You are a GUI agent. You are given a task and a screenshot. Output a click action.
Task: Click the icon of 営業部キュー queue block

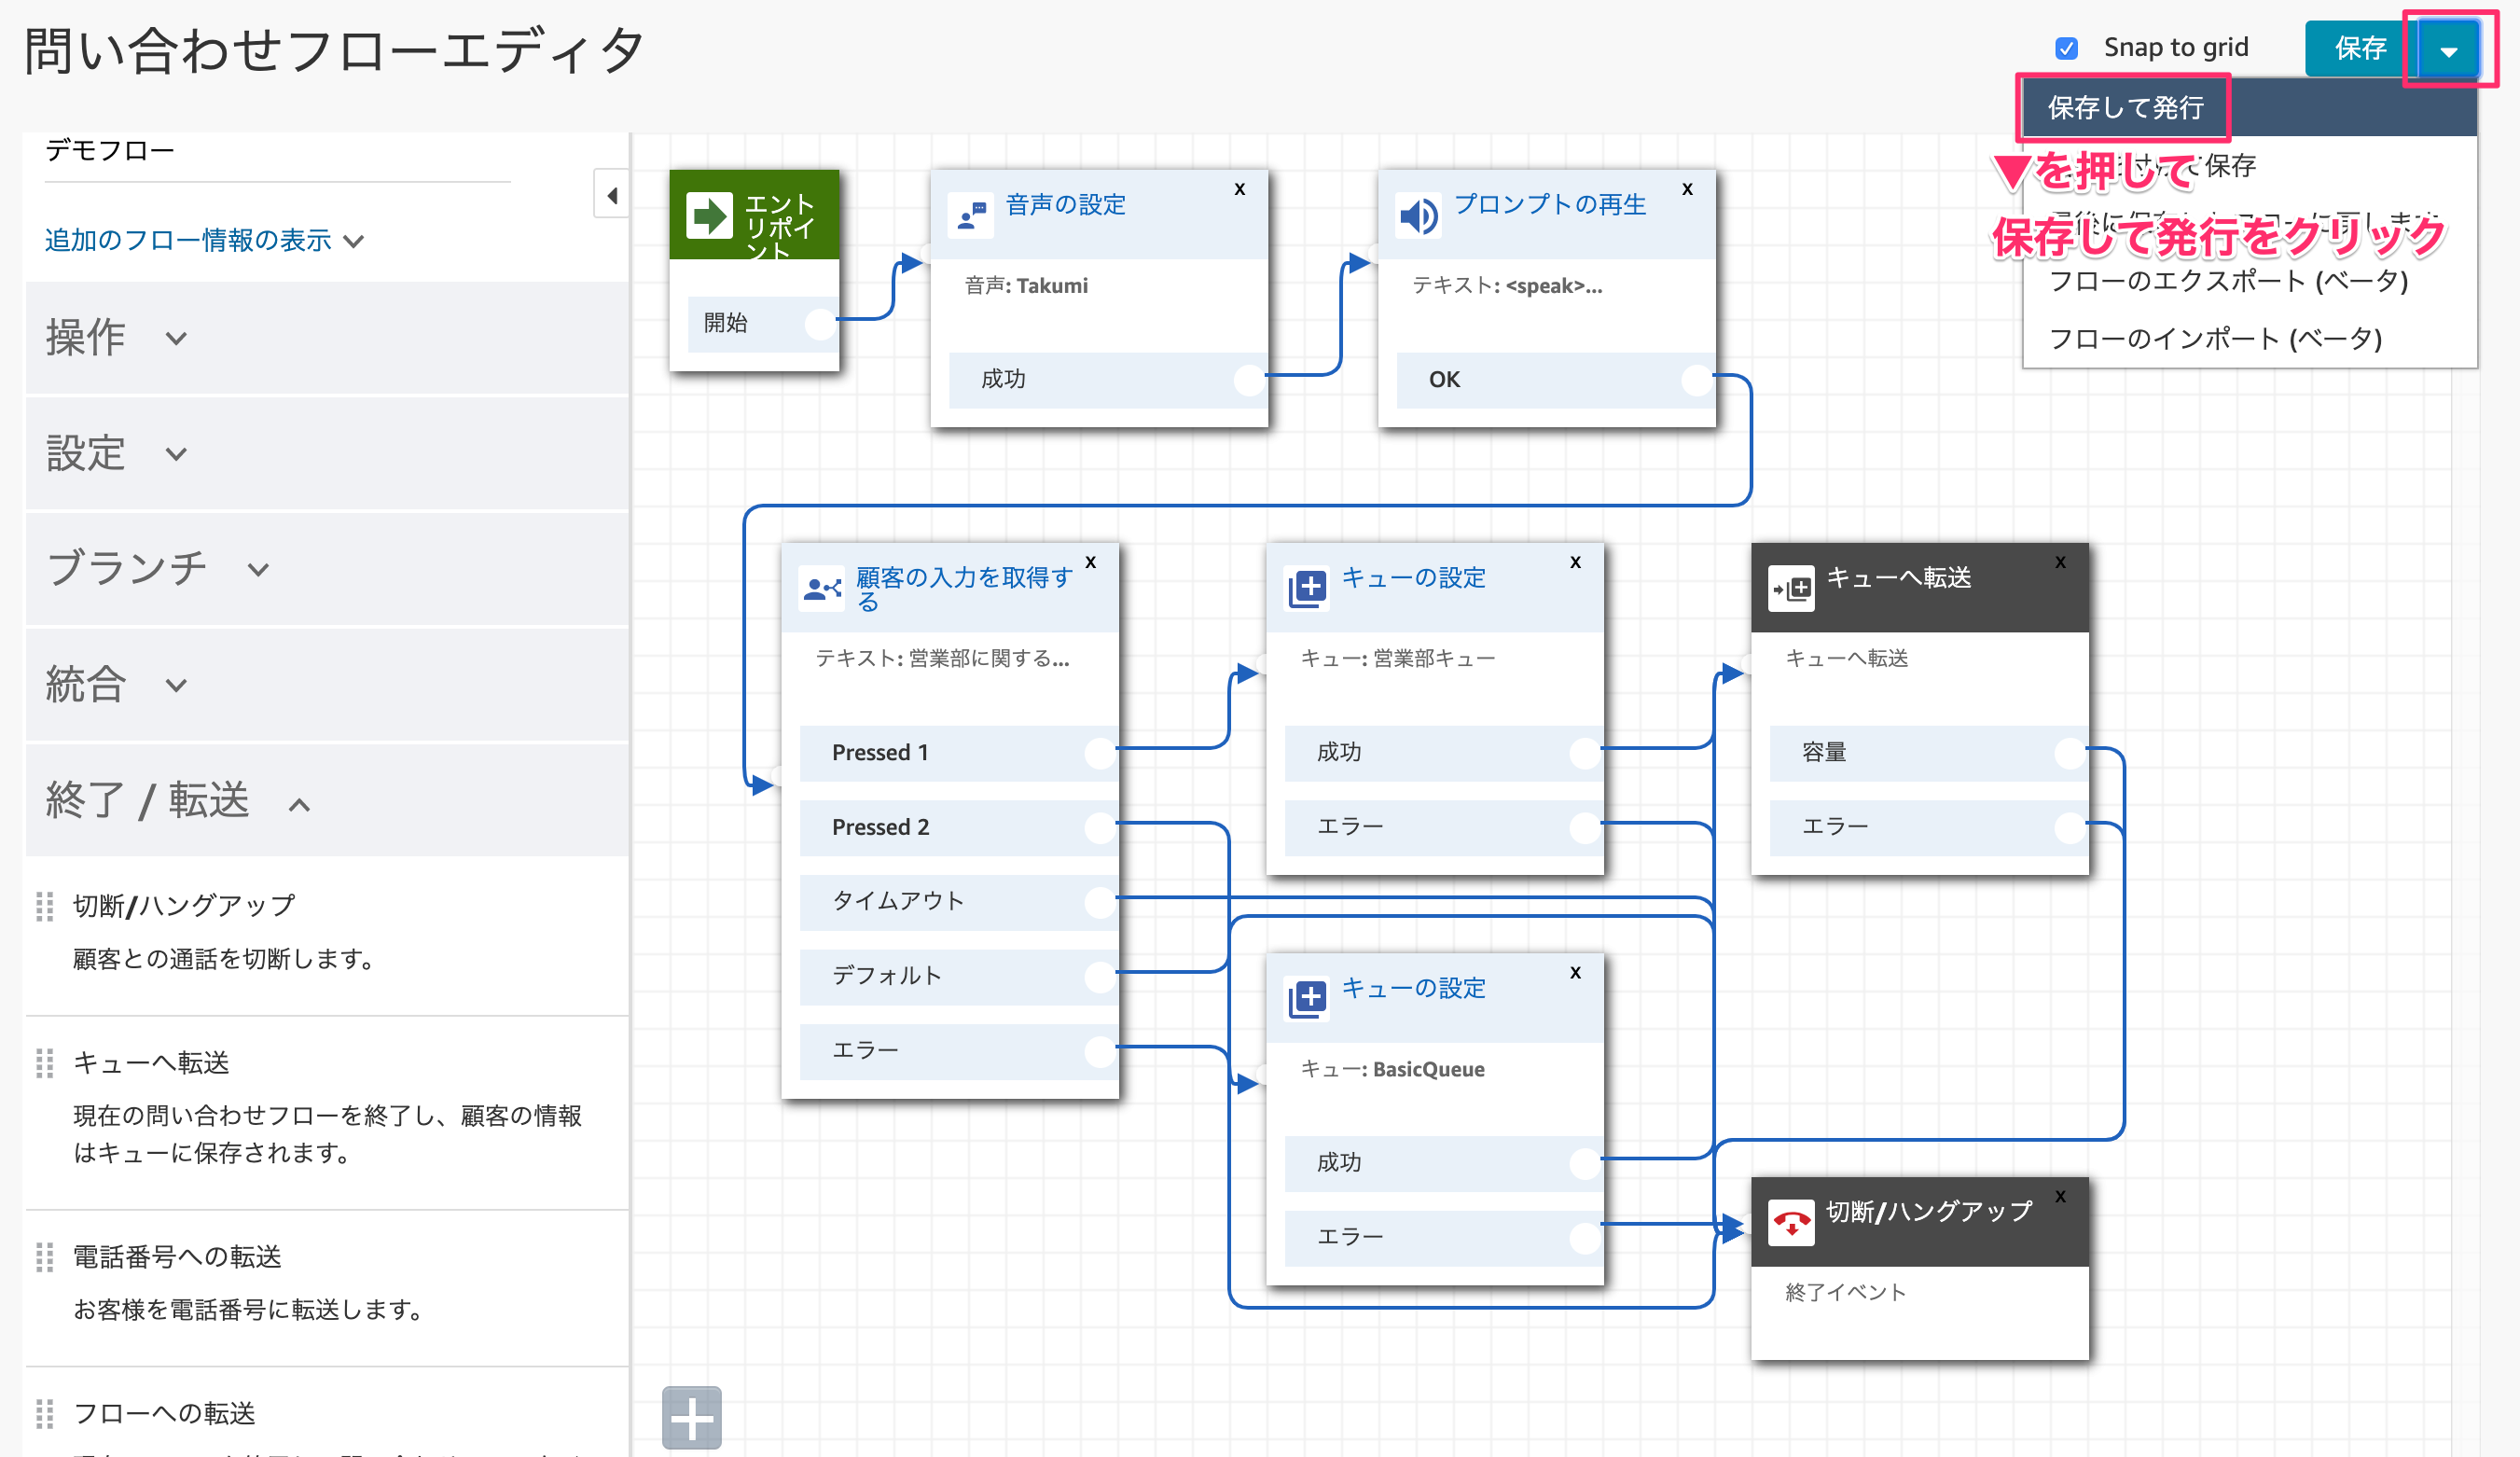tap(1308, 588)
